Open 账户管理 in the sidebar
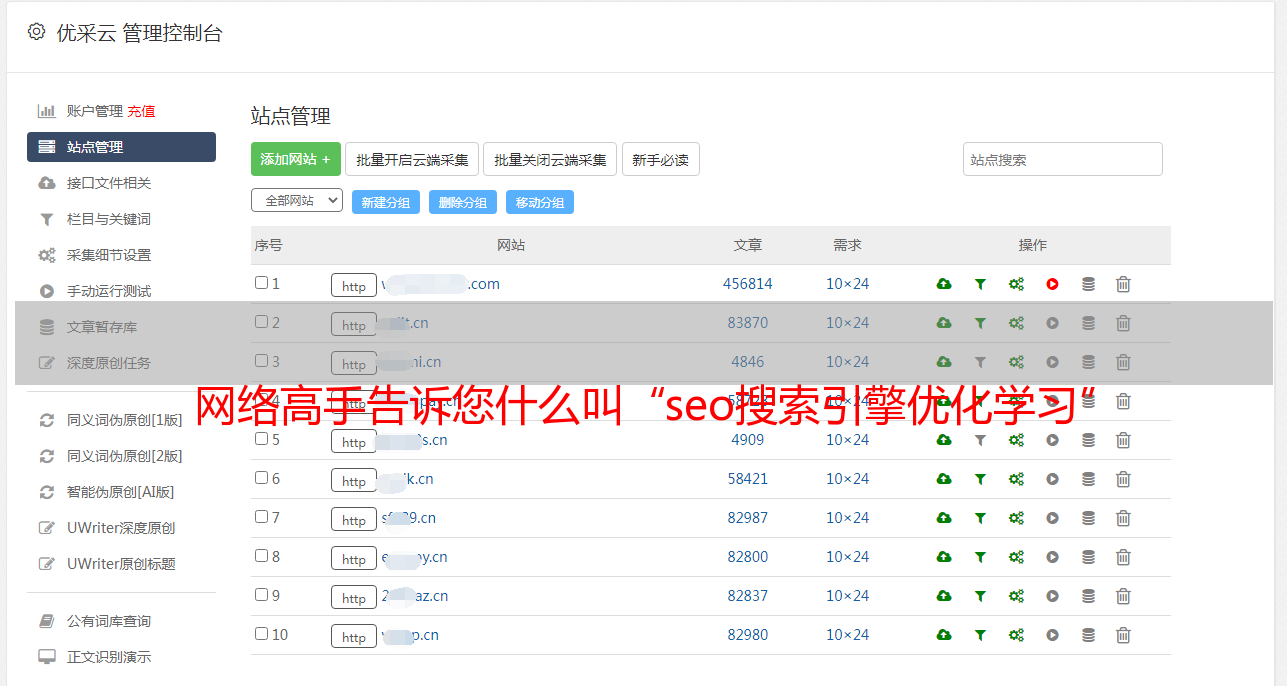This screenshot has height=686, width=1287. point(94,111)
